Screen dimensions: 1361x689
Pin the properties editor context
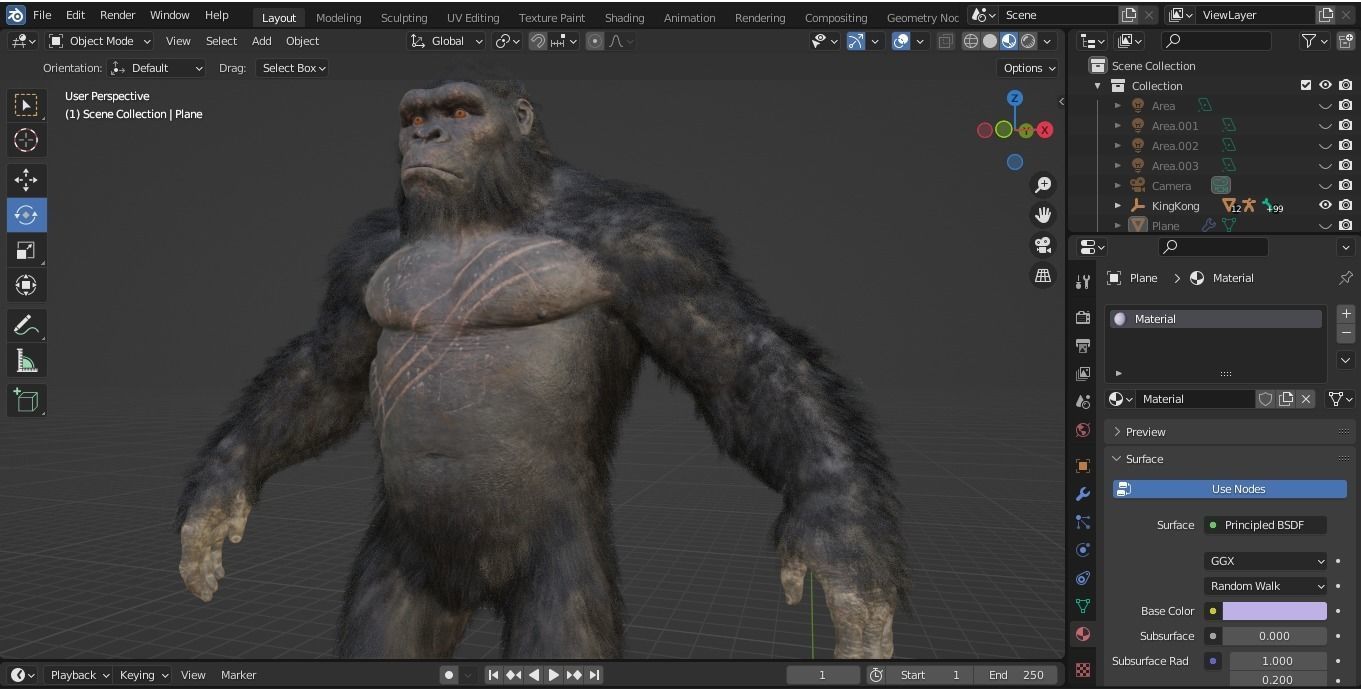pos(1345,278)
